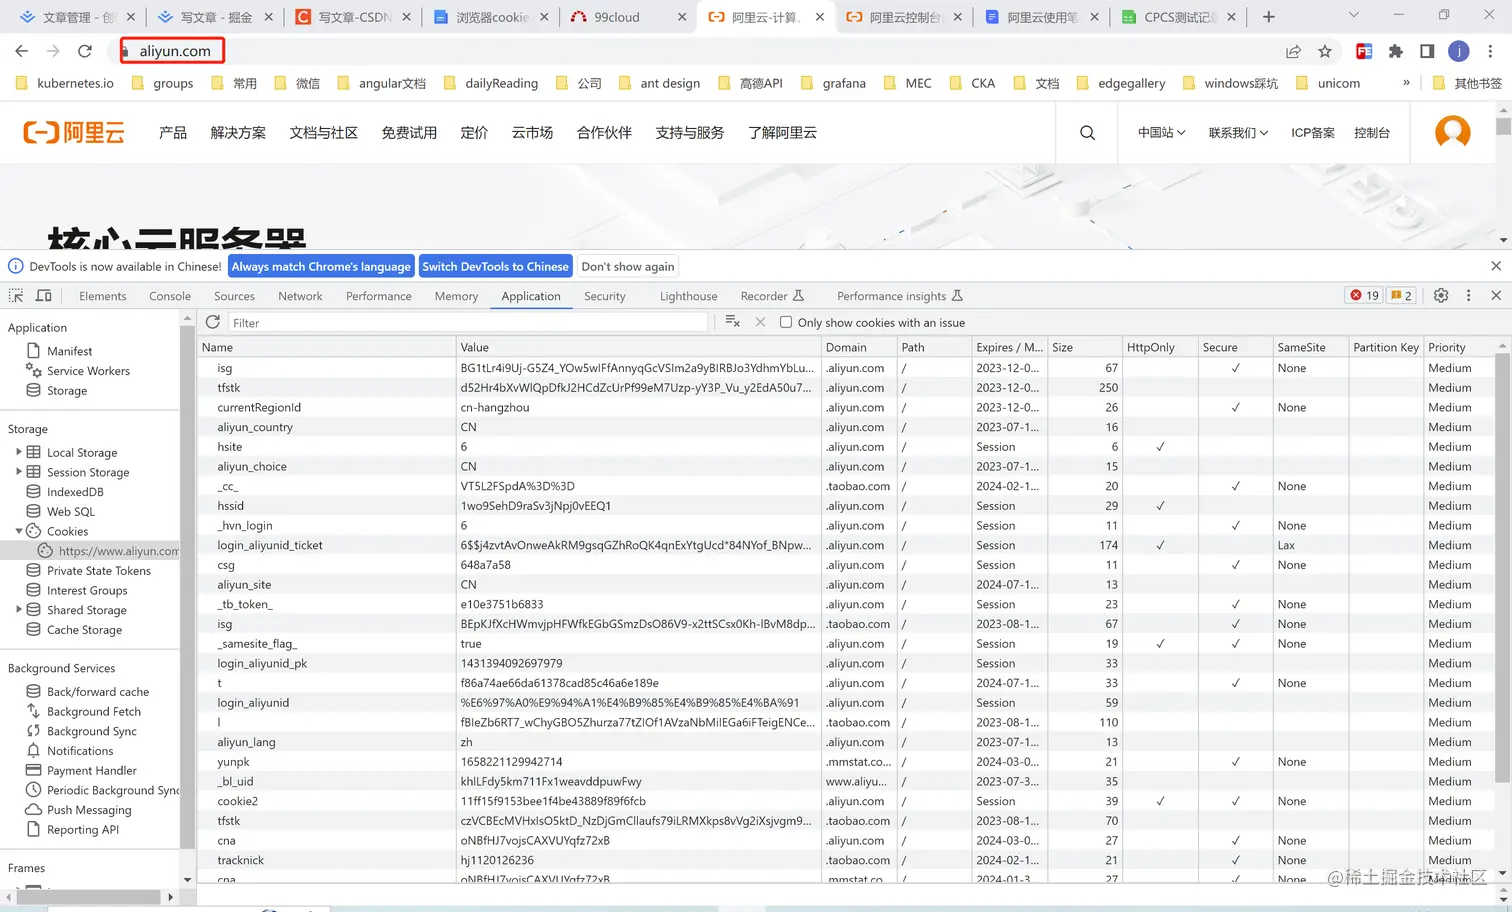
Task: Open the 控制台 console link
Action: (1372, 132)
